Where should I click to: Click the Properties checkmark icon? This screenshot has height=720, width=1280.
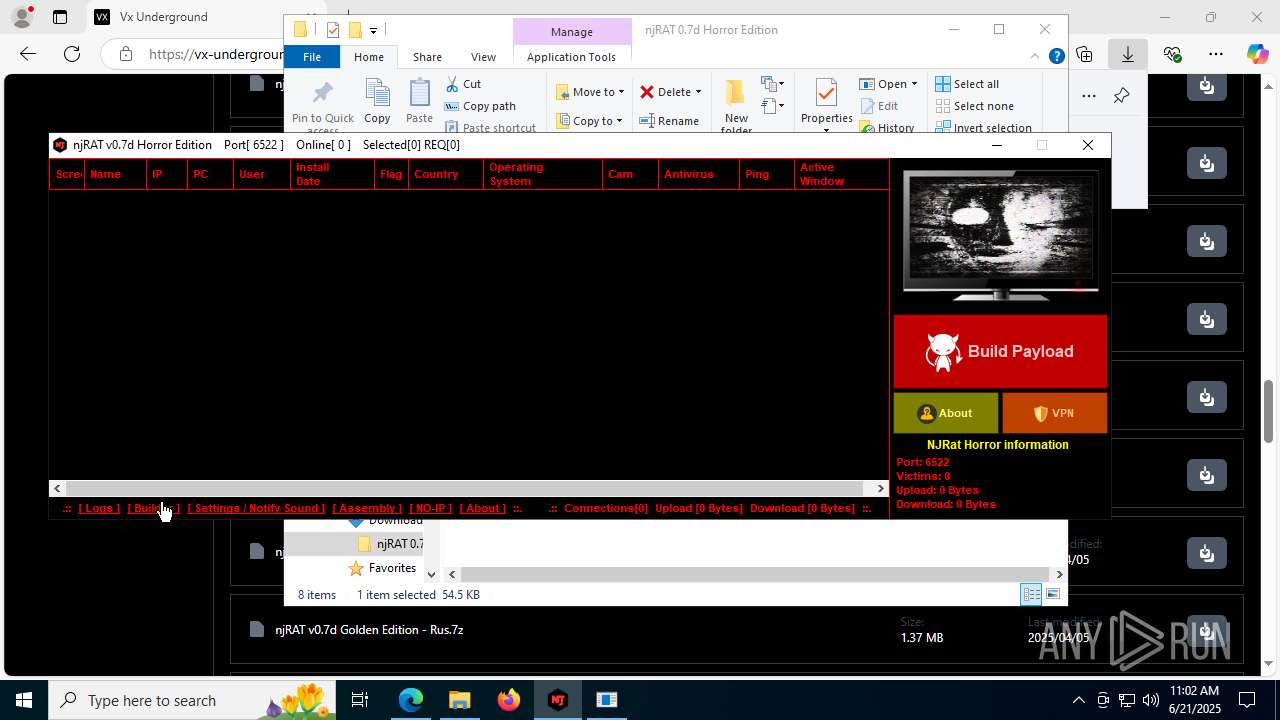click(826, 94)
